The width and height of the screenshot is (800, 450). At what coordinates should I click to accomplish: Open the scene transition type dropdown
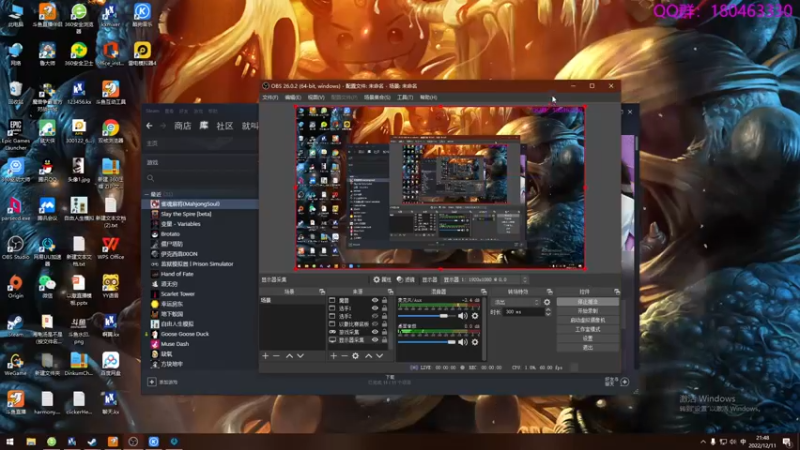(516, 302)
